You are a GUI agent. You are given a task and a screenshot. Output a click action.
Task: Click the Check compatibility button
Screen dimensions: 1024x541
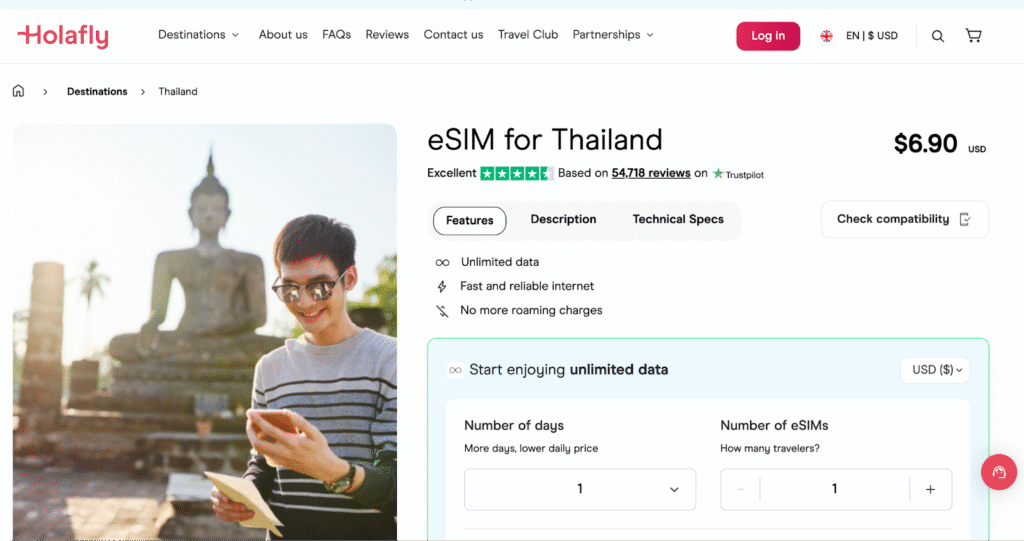point(904,220)
